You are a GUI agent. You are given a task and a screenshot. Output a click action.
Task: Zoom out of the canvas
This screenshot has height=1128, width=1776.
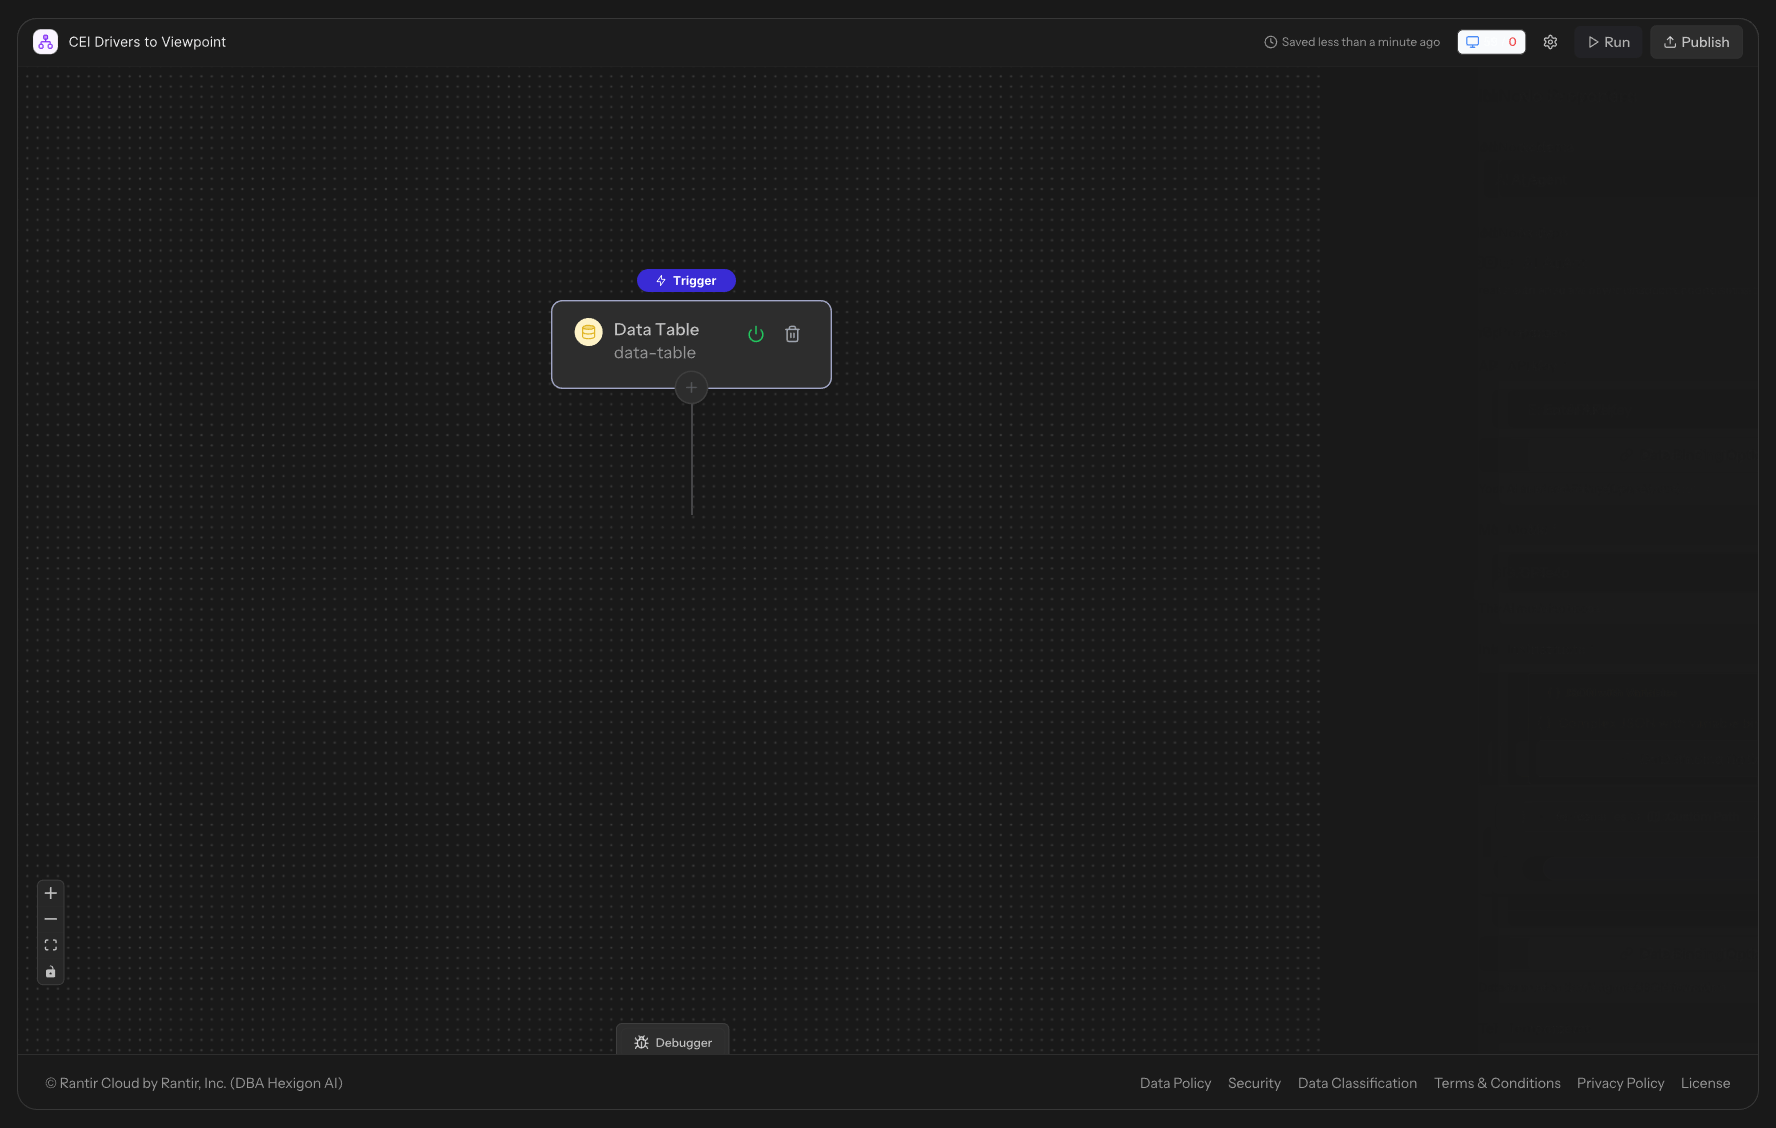51,919
